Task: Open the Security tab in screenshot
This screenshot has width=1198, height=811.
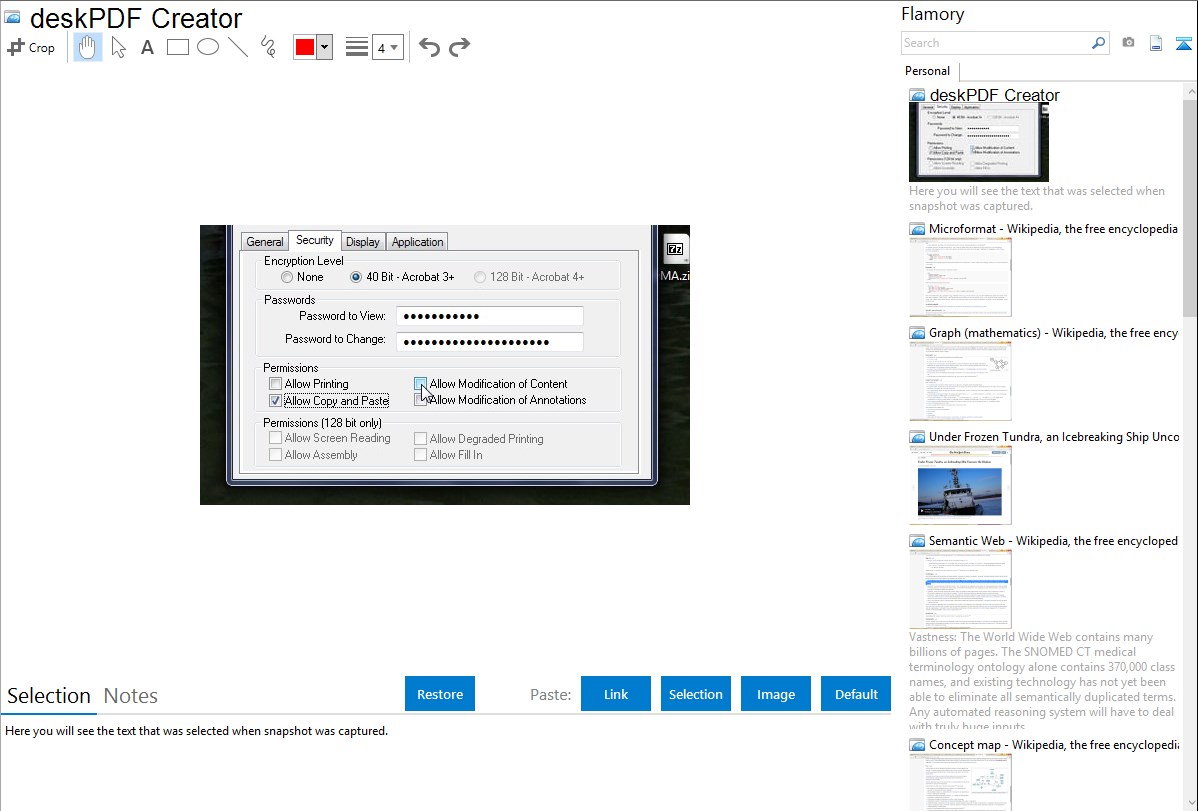Action: click(x=315, y=240)
